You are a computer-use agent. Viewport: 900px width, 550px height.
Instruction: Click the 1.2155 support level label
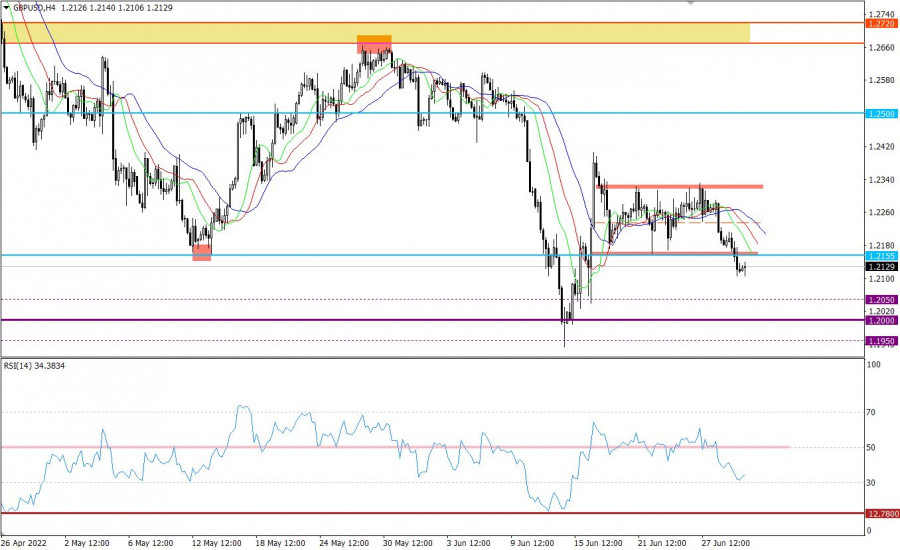pyautogui.click(x=881, y=256)
